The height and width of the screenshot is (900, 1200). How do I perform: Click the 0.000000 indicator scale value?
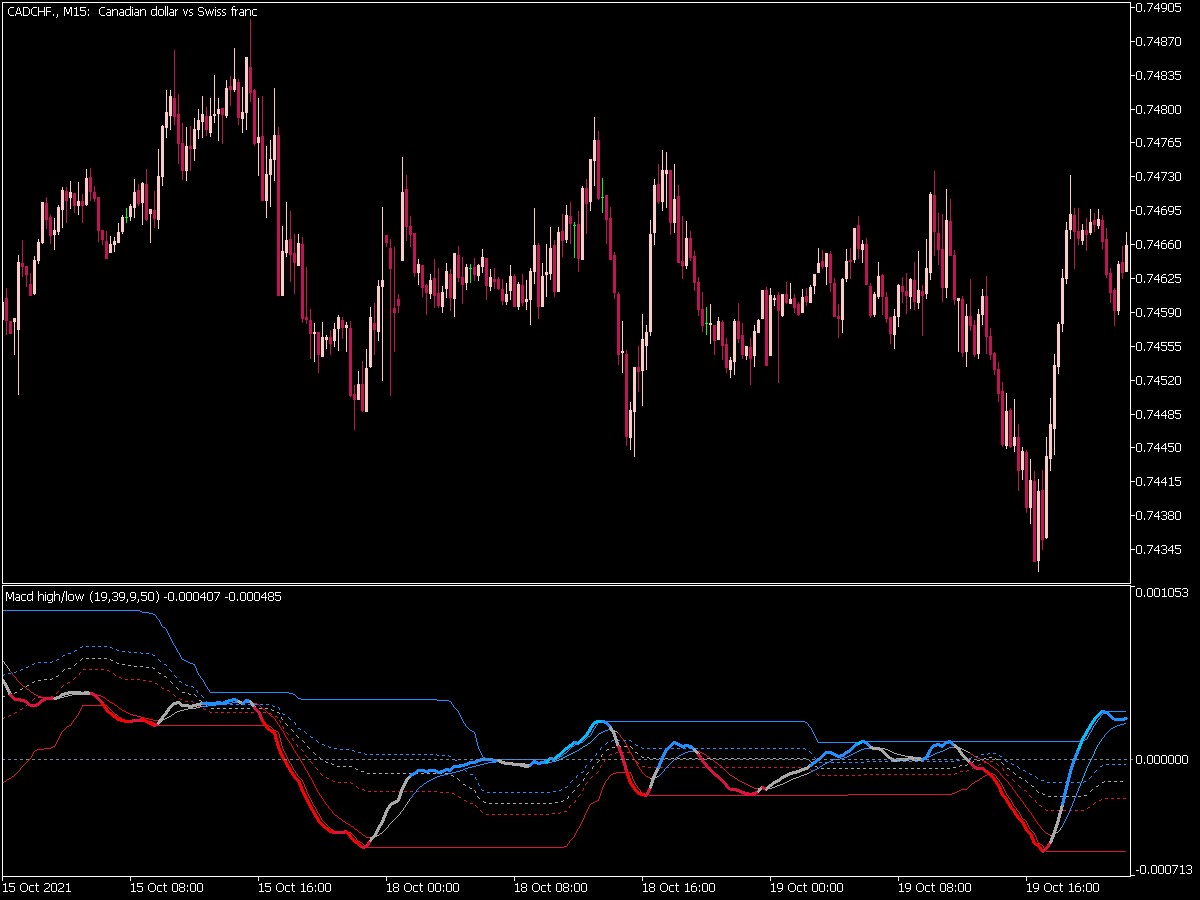click(1164, 760)
